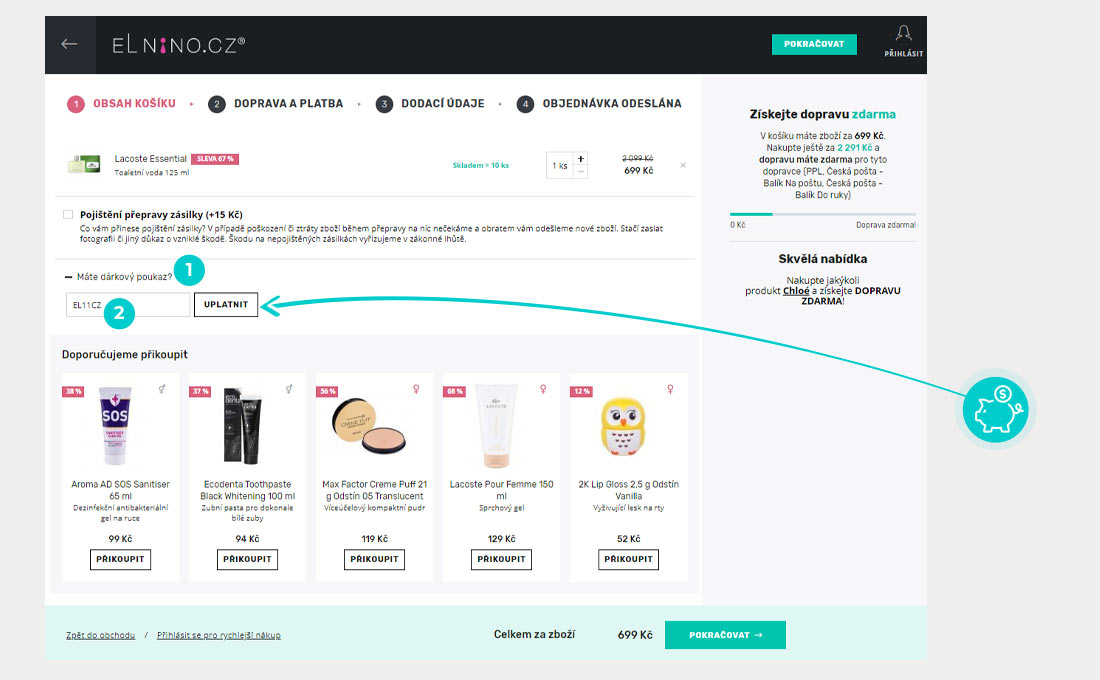Click the 38 % discount badge

(x=74, y=392)
